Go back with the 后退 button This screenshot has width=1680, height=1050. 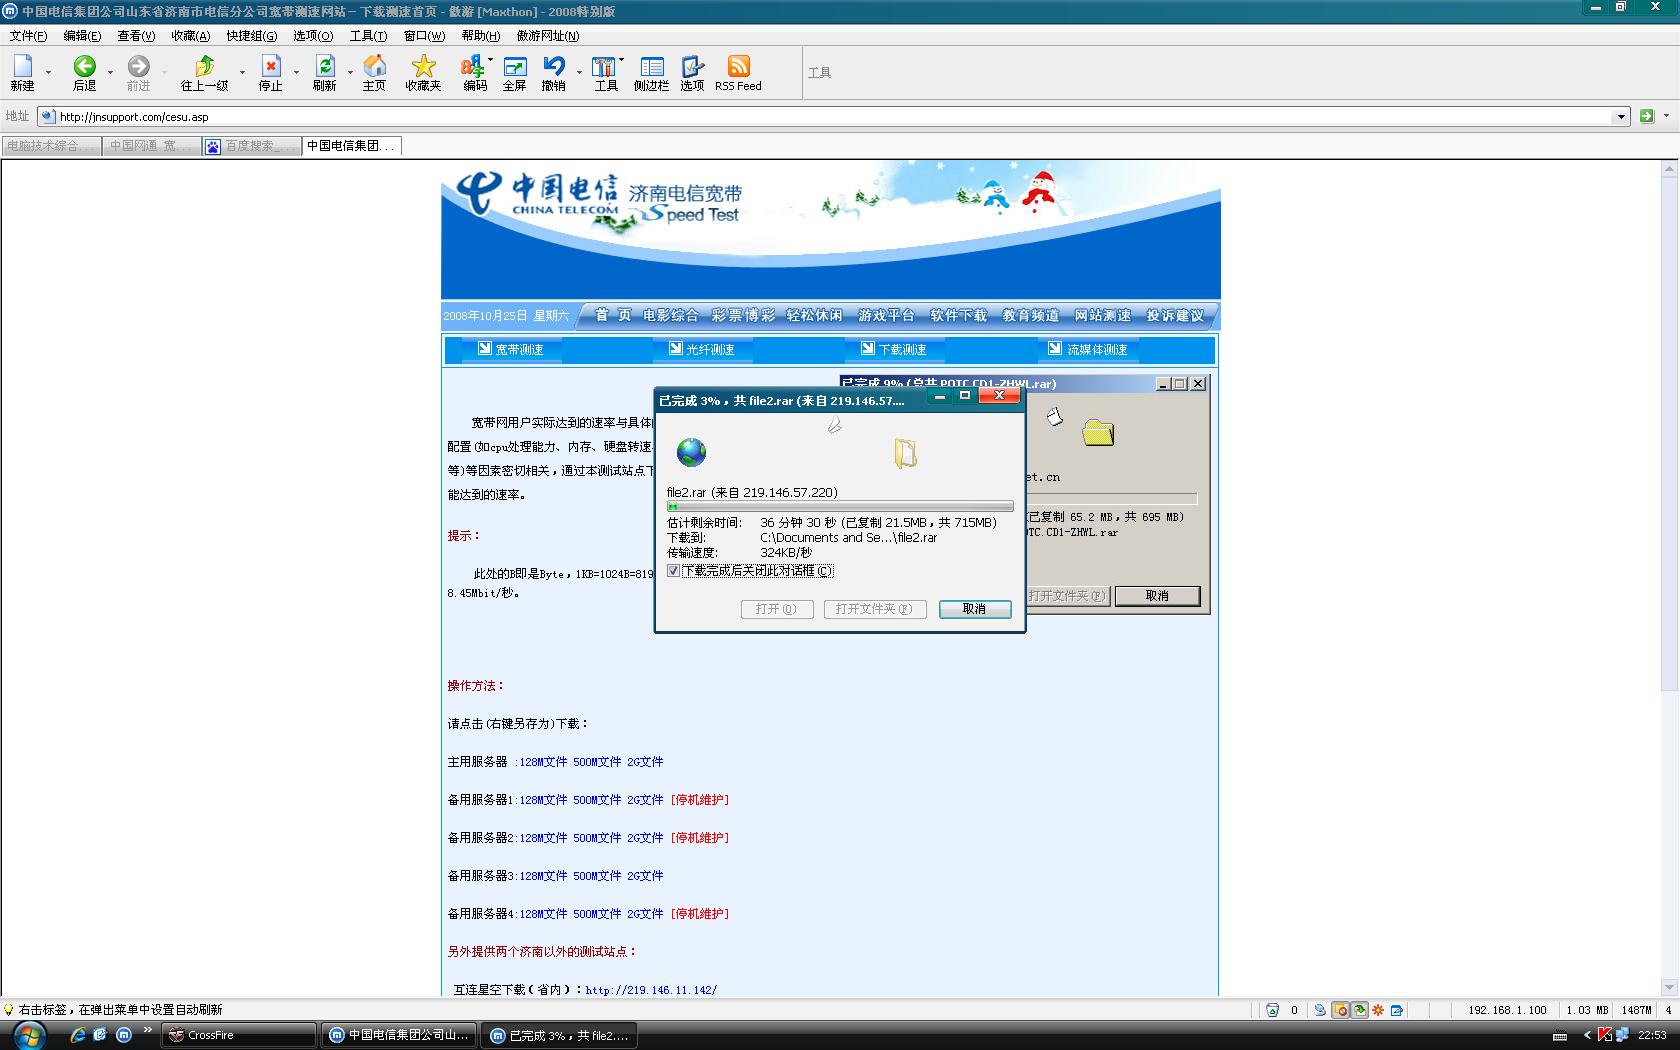pos(85,72)
